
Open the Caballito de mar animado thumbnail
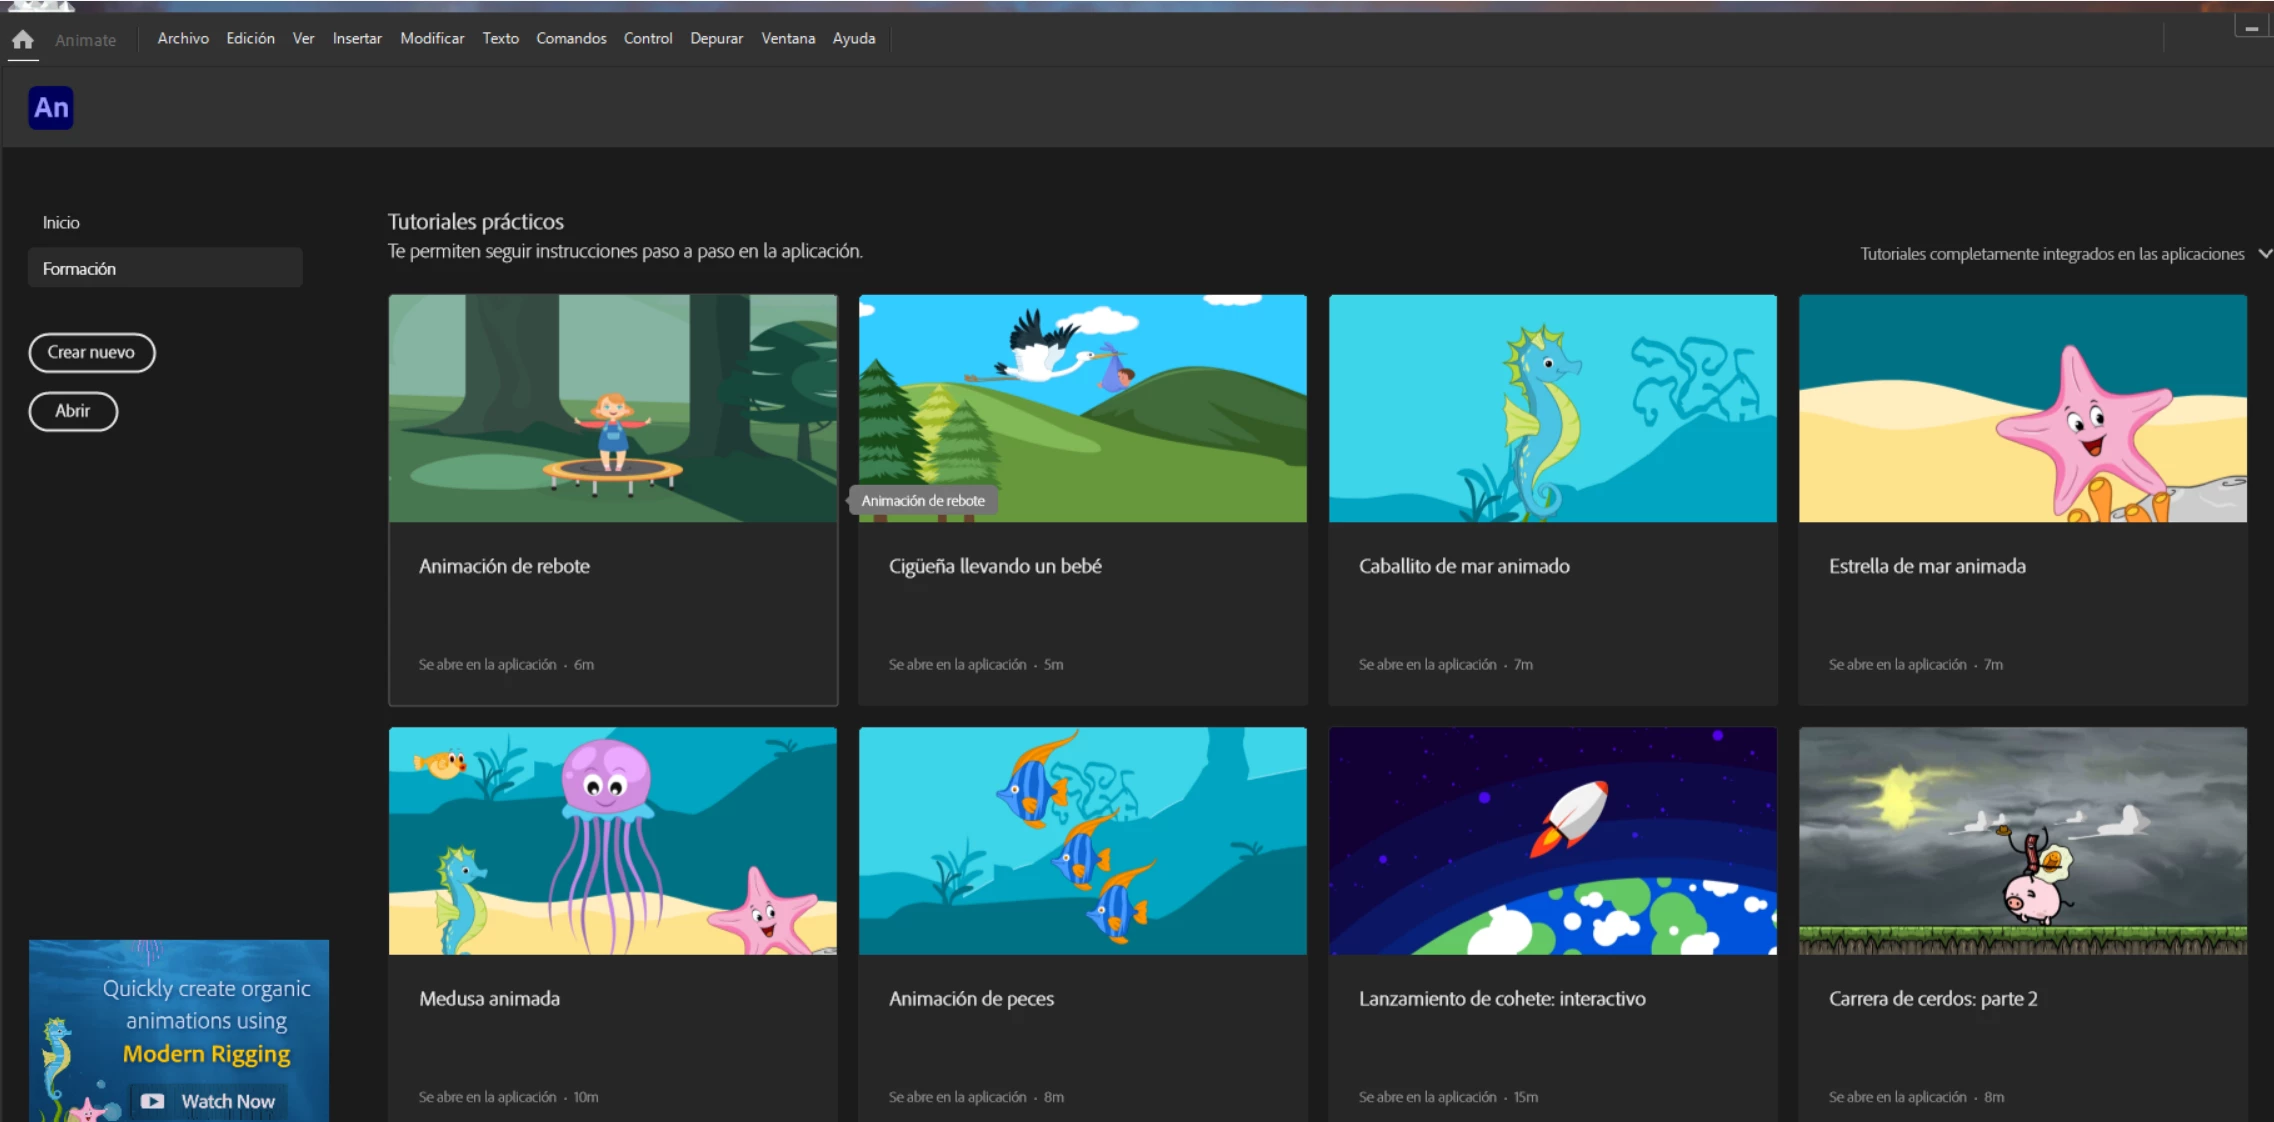click(1552, 408)
